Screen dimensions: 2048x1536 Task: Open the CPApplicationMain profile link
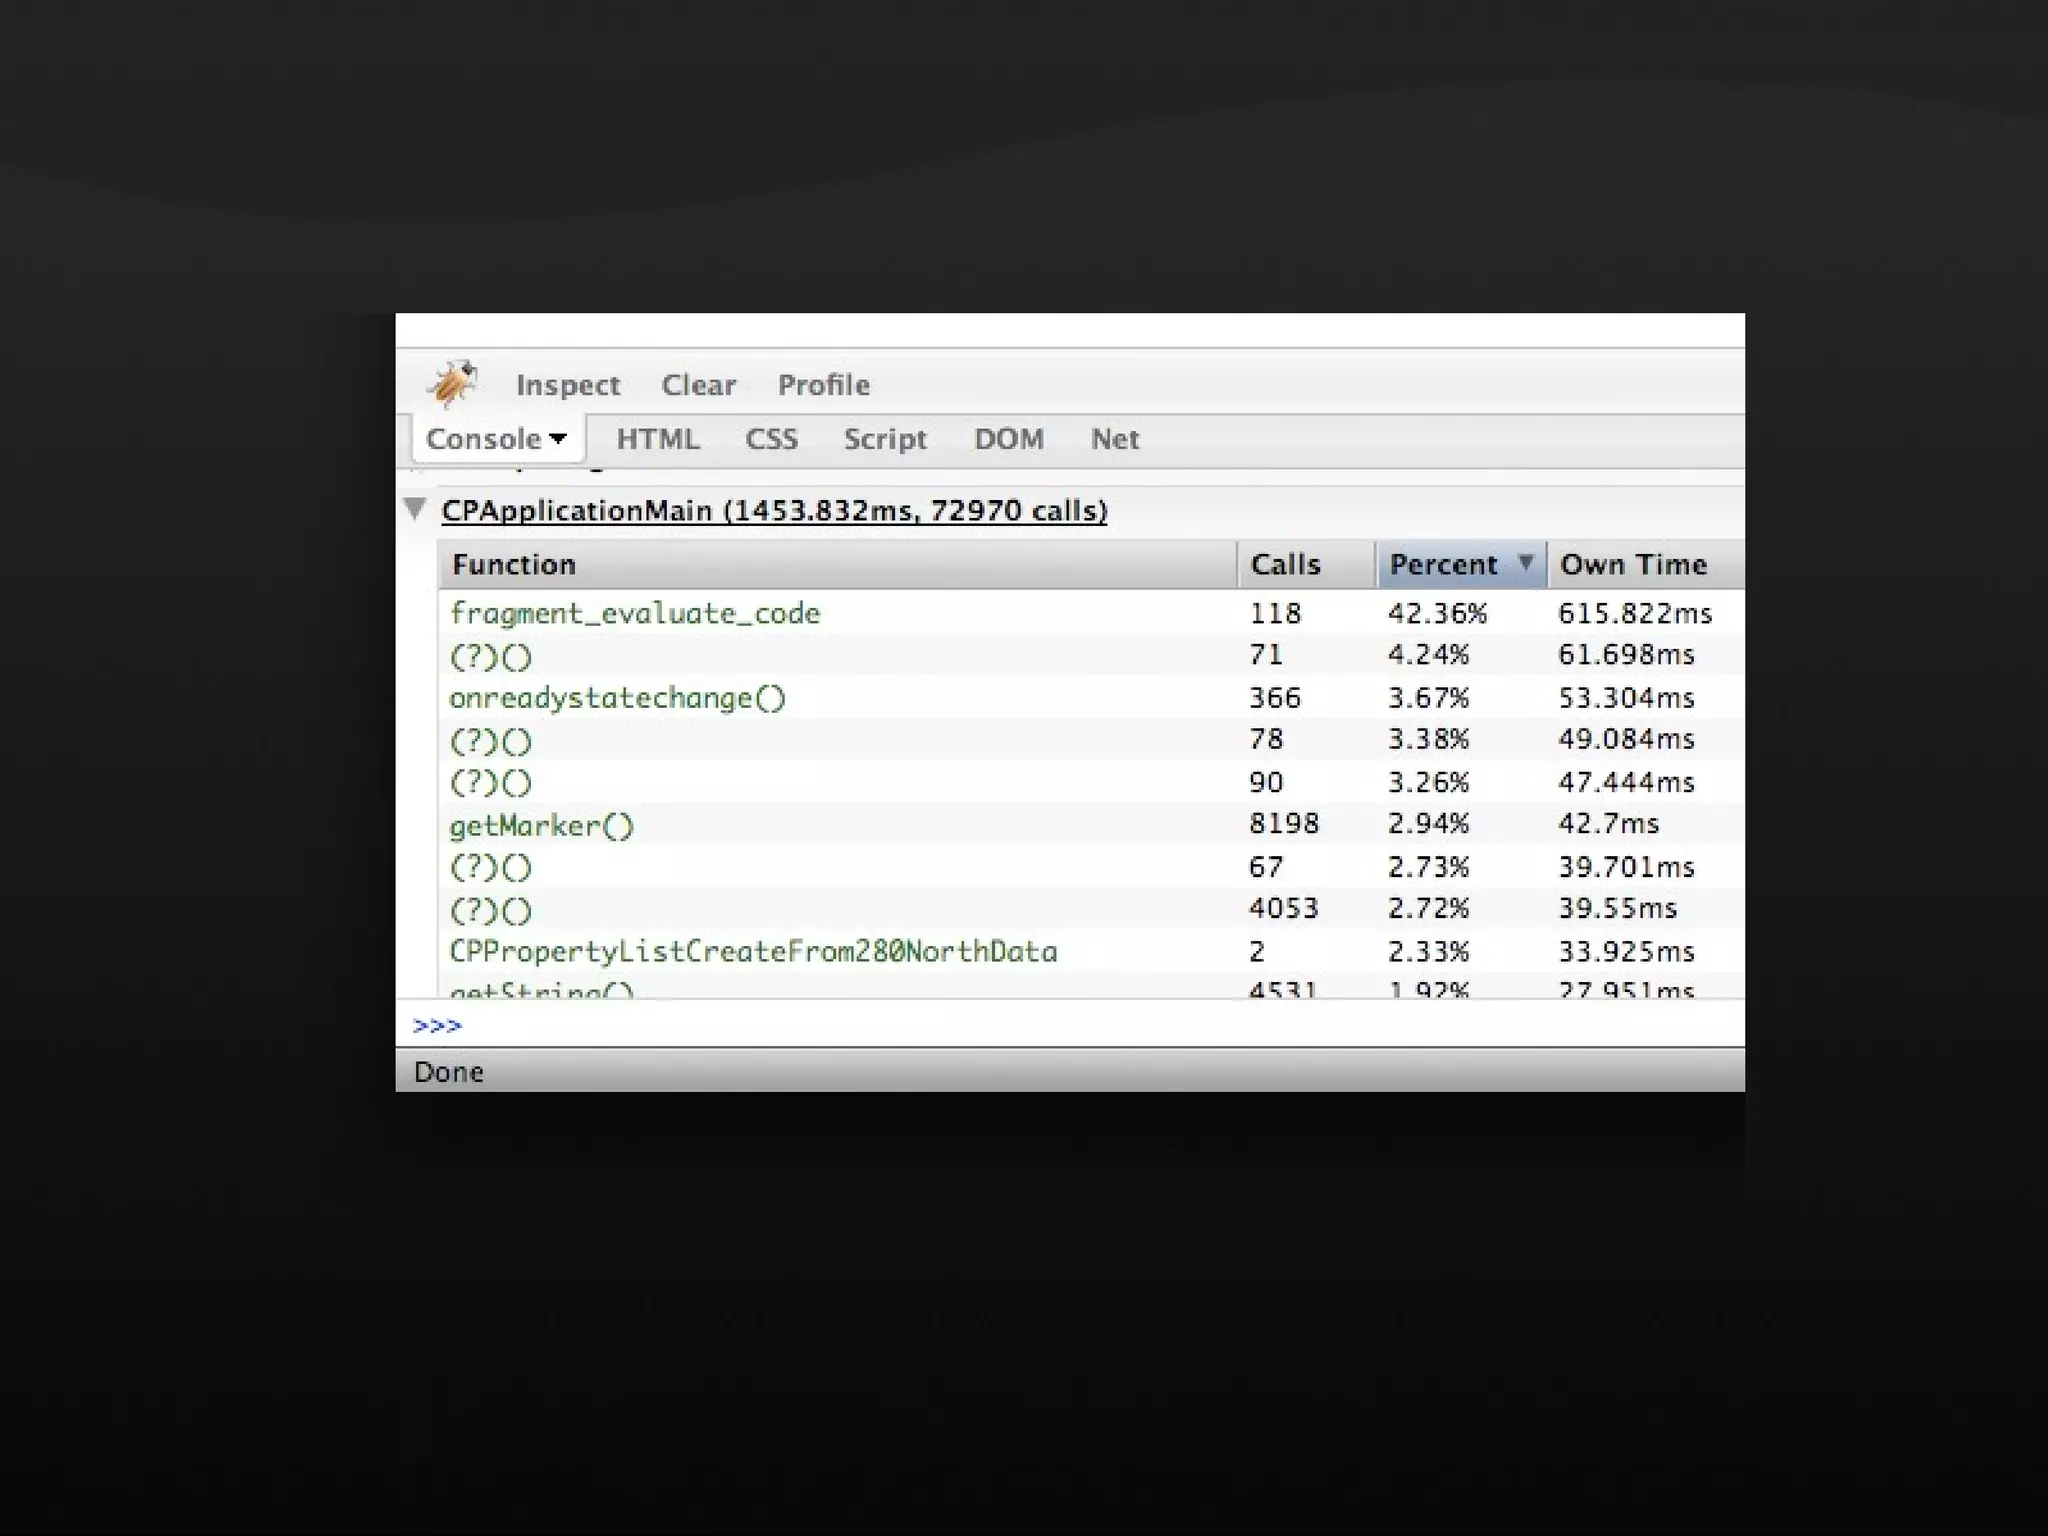774,511
